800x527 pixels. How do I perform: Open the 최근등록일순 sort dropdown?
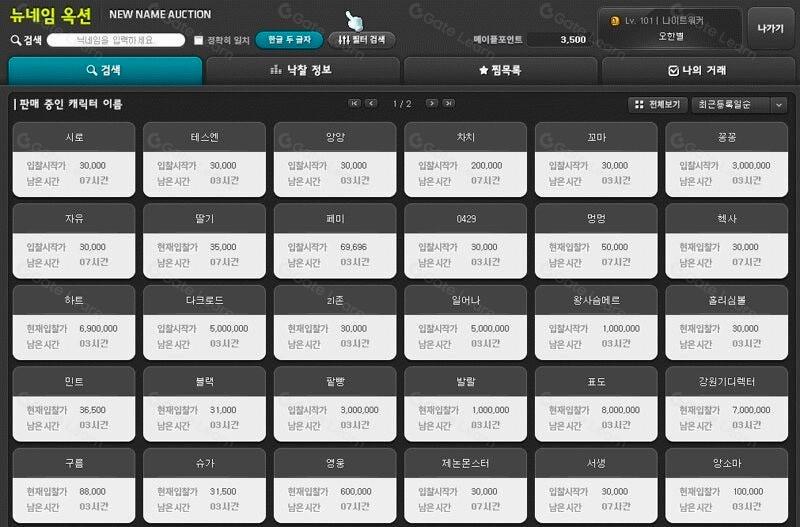(739, 105)
